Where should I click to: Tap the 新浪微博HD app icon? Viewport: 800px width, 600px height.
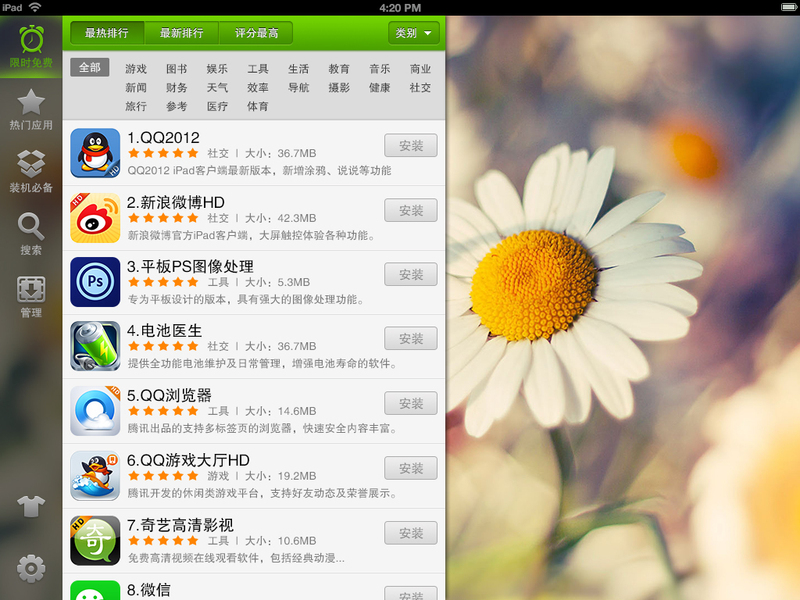coord(95,218)
